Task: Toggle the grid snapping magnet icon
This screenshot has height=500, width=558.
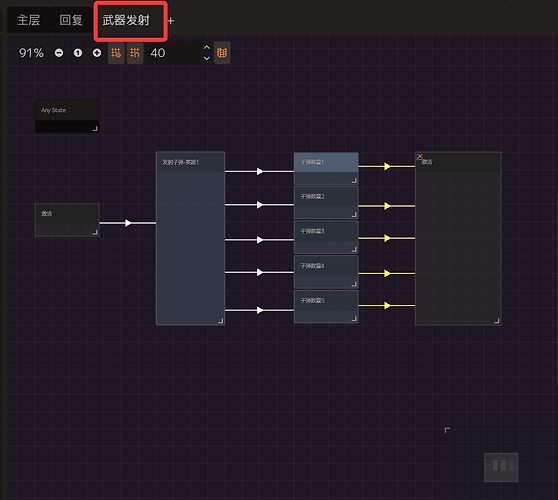Action: point(135,53)
